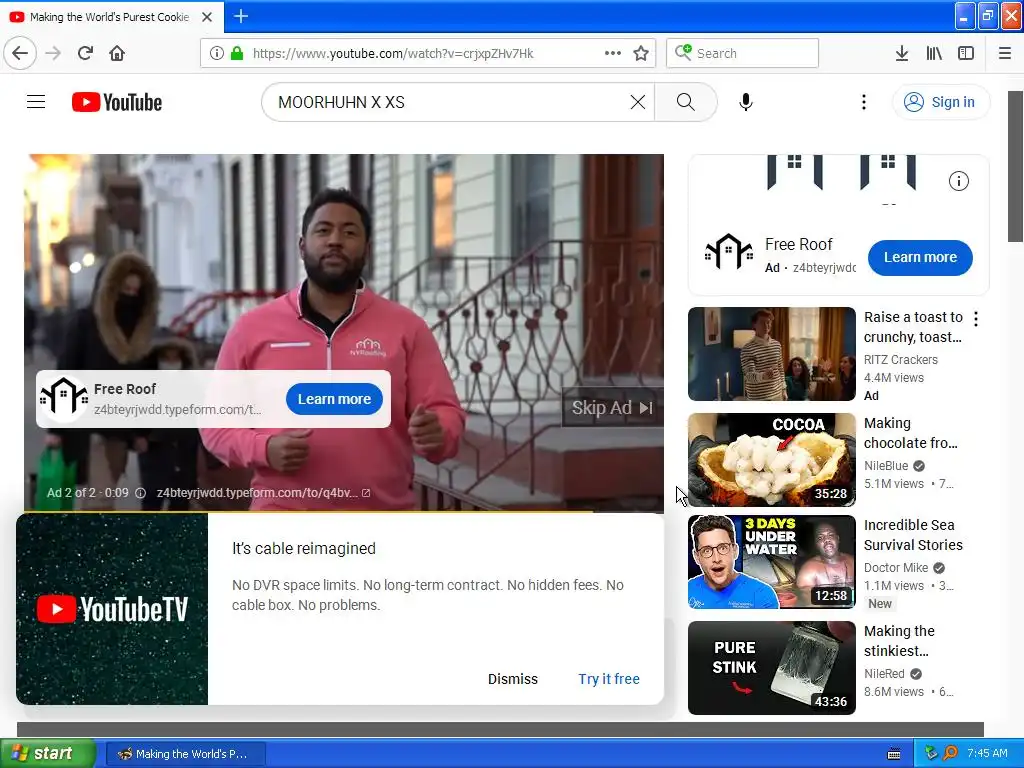1024x768 pixels.
Task: Click Learn more on video ad overlay
Action: coord(334,399)
